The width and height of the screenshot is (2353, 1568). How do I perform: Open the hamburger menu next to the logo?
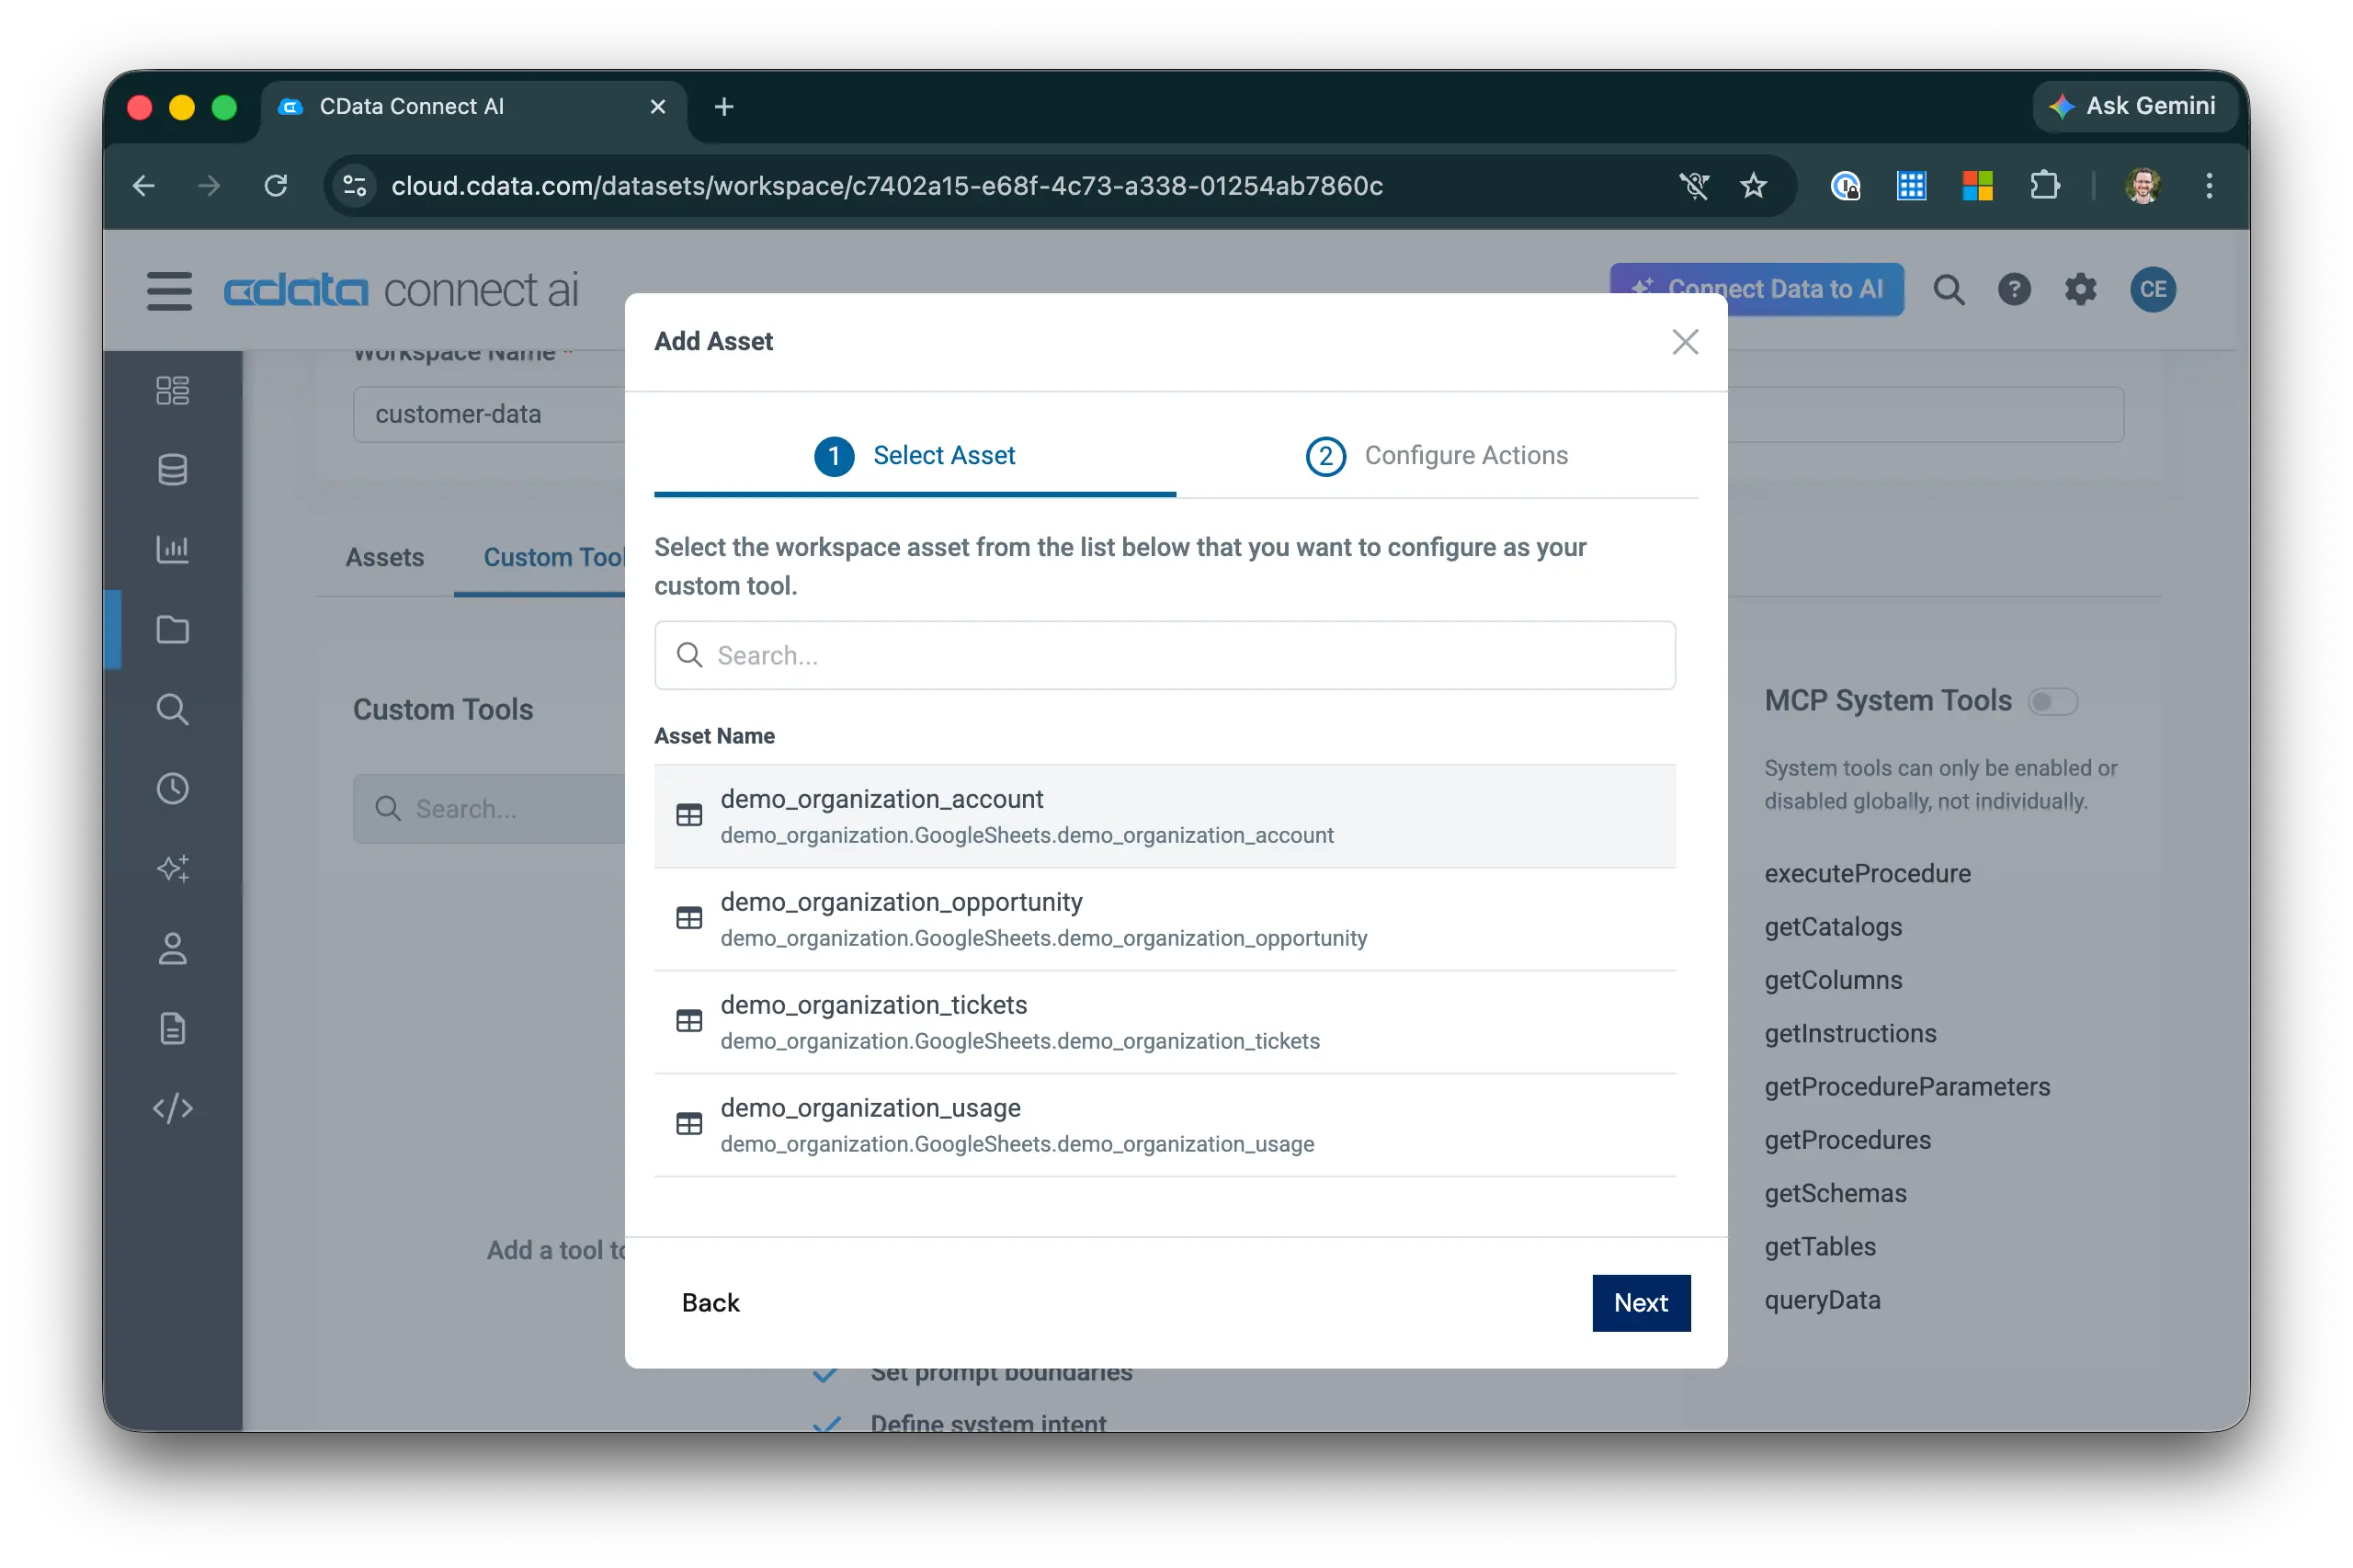point(169,290)
